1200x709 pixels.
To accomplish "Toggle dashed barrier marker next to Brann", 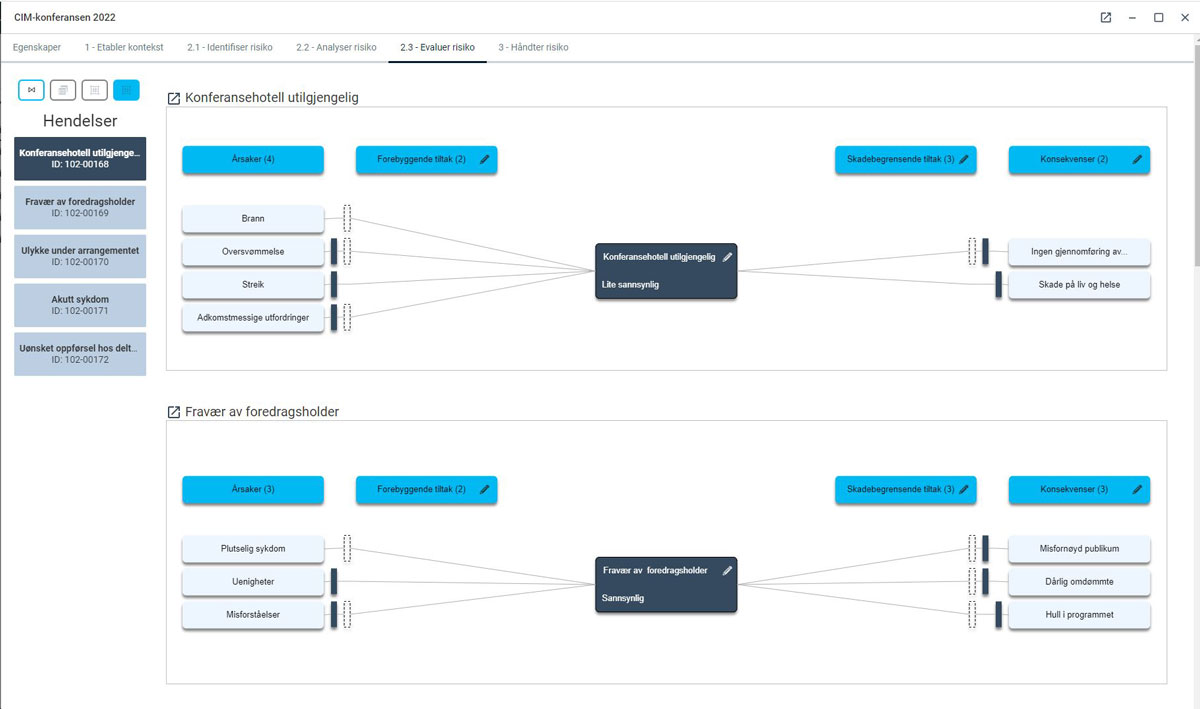I will coord(347,218).
